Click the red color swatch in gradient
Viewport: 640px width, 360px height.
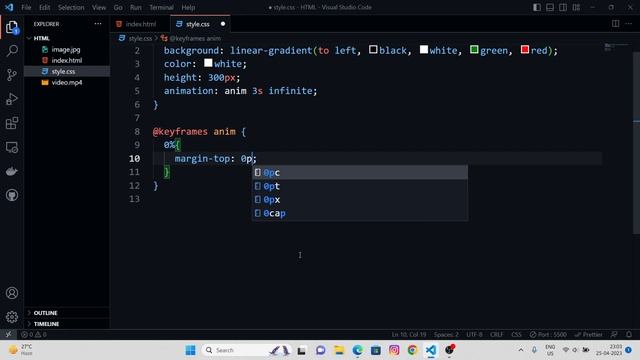pos(525,50)
